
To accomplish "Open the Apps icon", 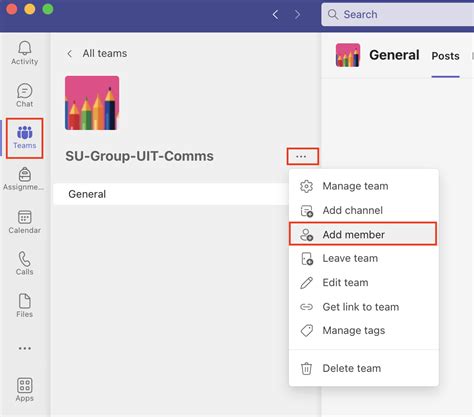I will tap(24, 389).
